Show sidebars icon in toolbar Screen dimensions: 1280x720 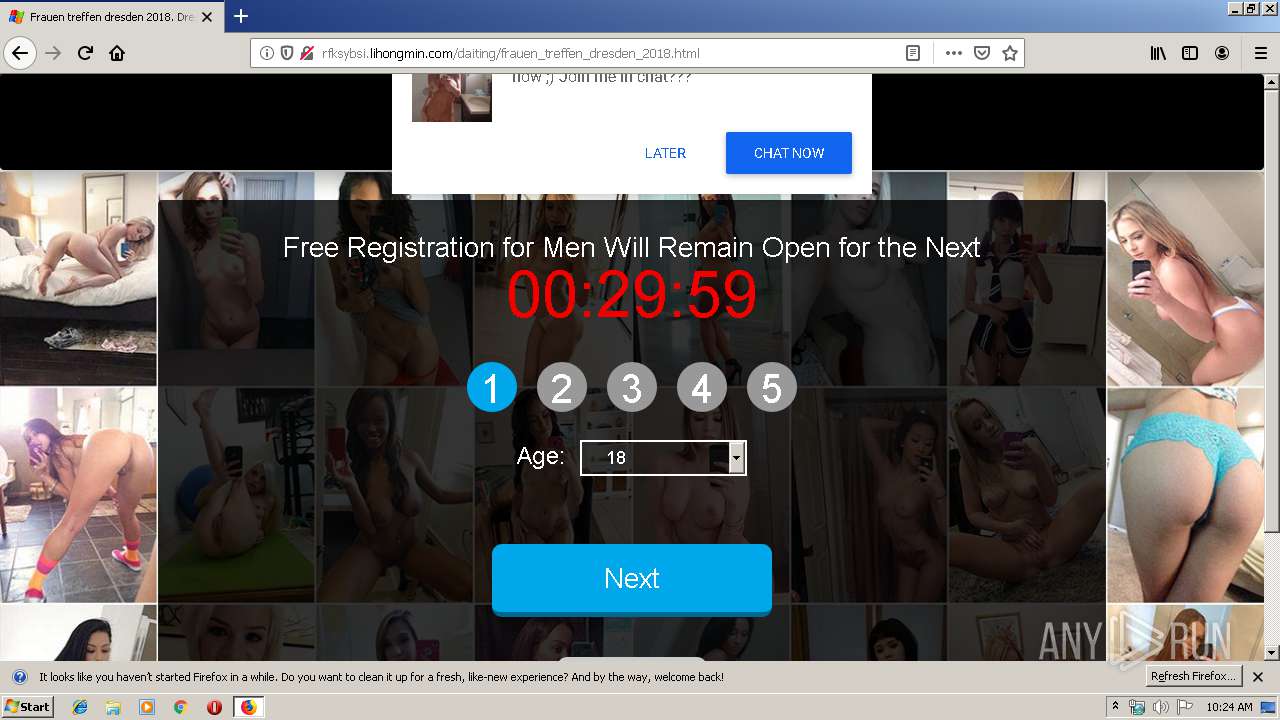pyautogui.click(x=1190, y=53)
